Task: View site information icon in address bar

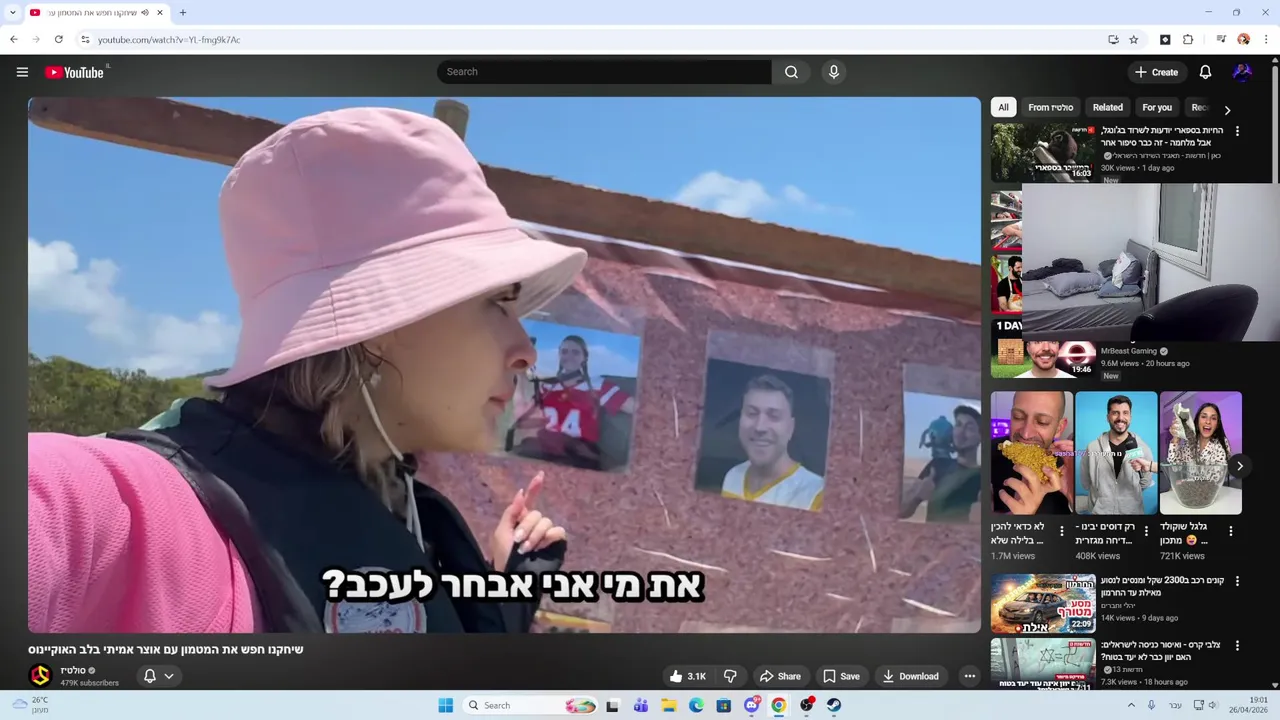Action: (85, 40)
